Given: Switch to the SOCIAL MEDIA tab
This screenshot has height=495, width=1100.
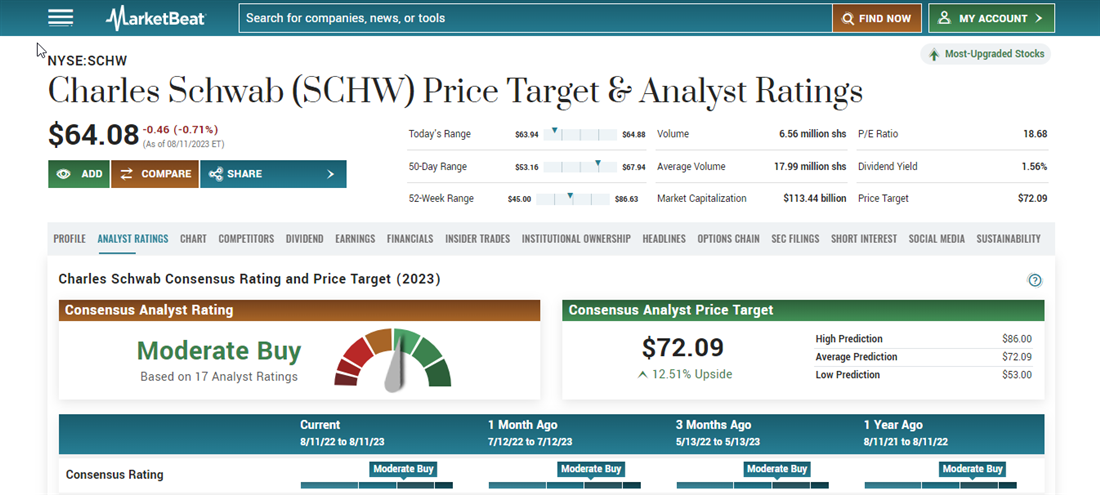Looking at the screenshot, I should (x=937, y=238).
